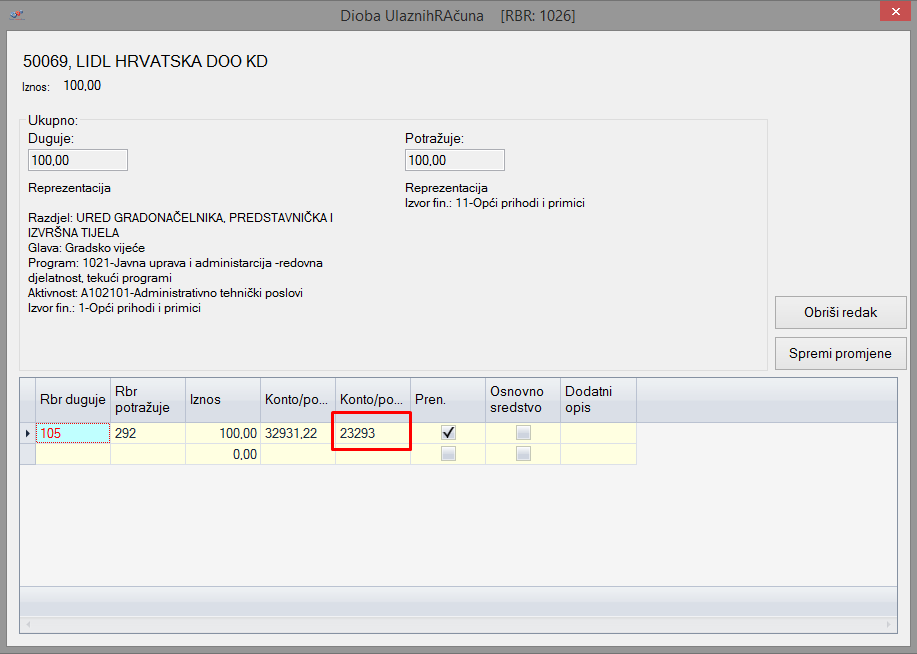Focus the Duguje total amount field
The height and width of the screenshot is (654, 917).
(x=78, y=160)
